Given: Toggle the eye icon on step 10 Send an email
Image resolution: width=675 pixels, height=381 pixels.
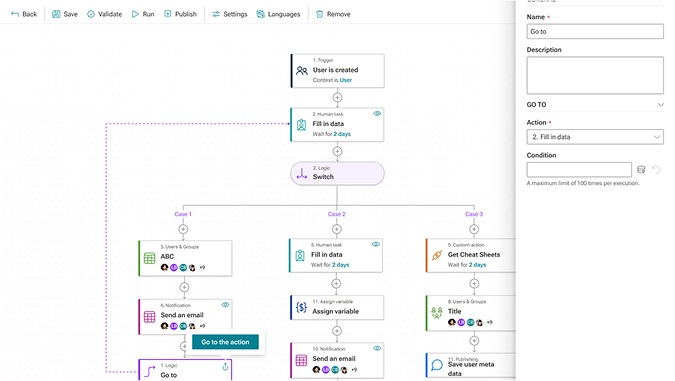Looking at the screenshot, I should coord(377,348).
